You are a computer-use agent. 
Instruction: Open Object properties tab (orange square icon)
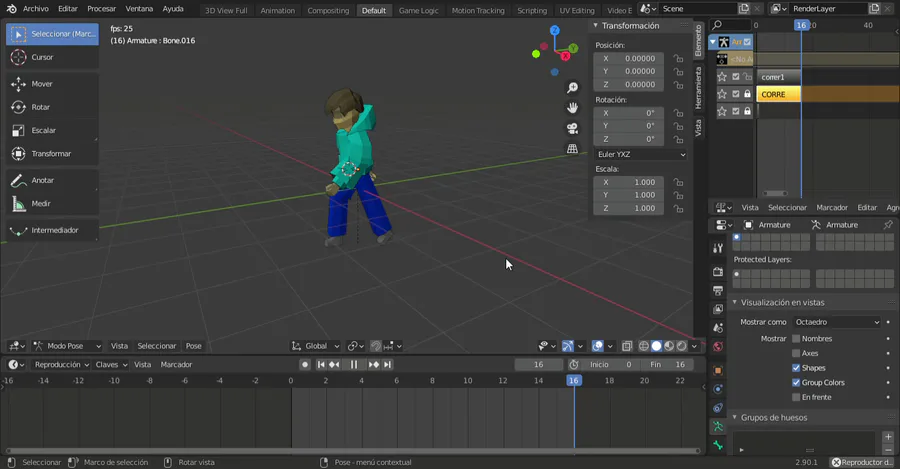(718, 370)
